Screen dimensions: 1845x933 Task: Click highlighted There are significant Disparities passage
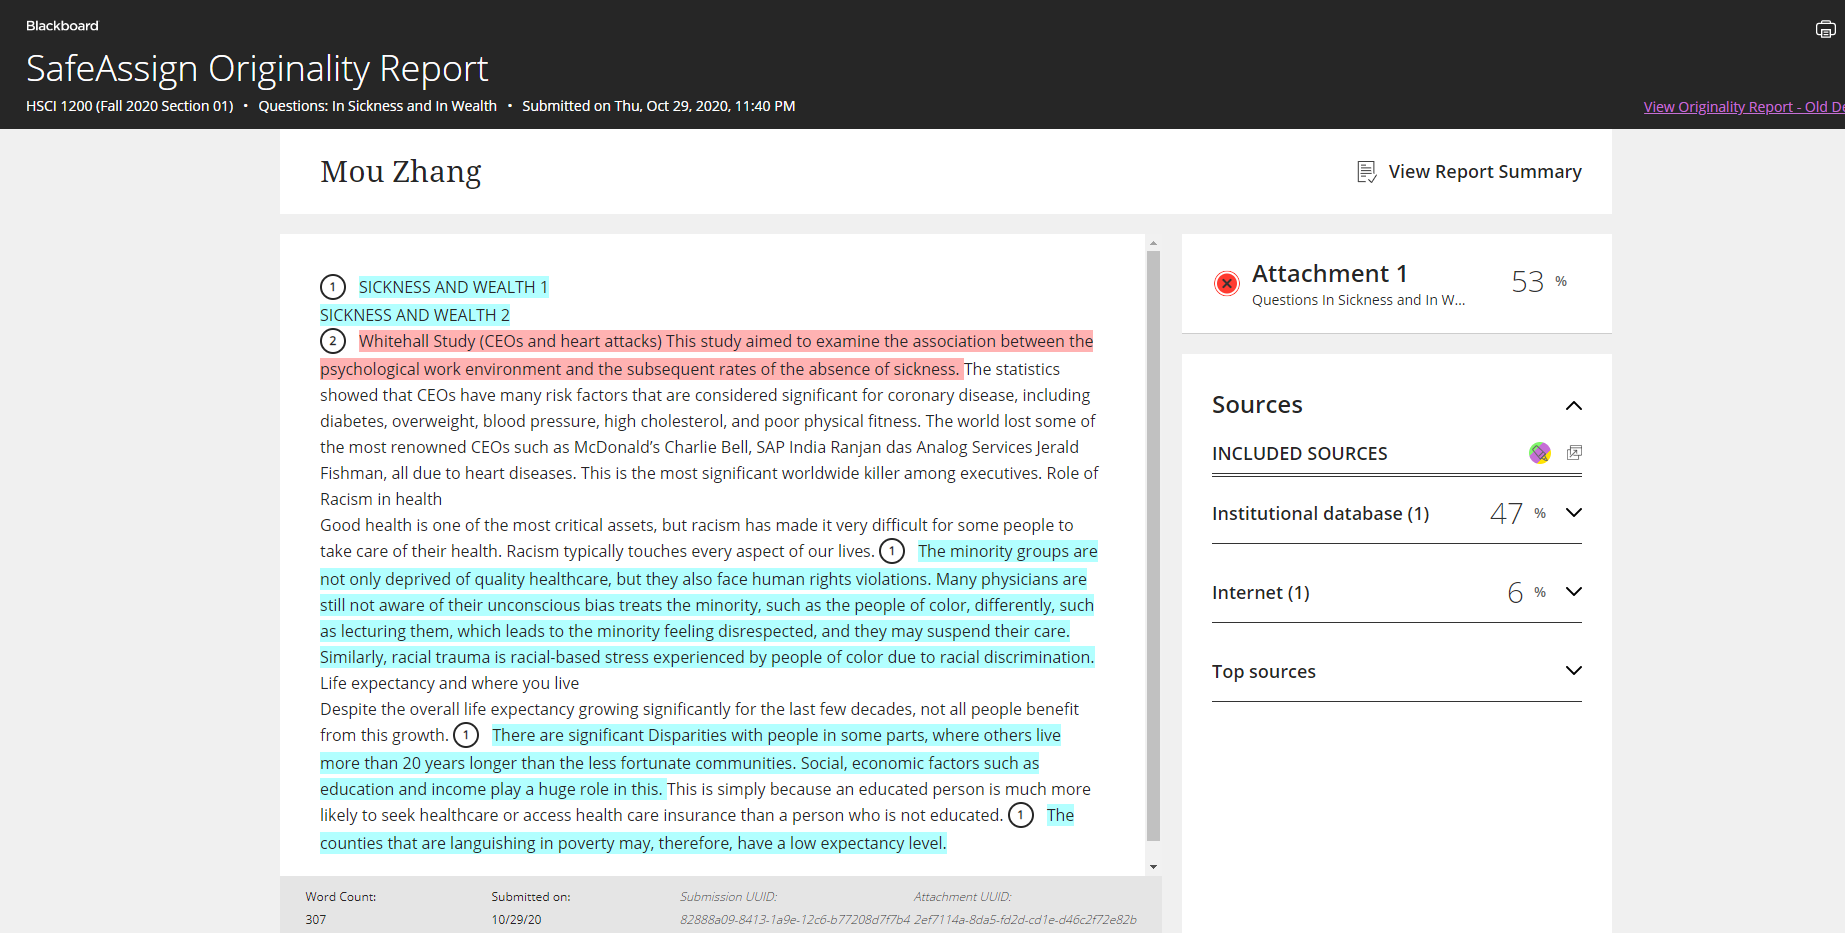pos(690,762)
